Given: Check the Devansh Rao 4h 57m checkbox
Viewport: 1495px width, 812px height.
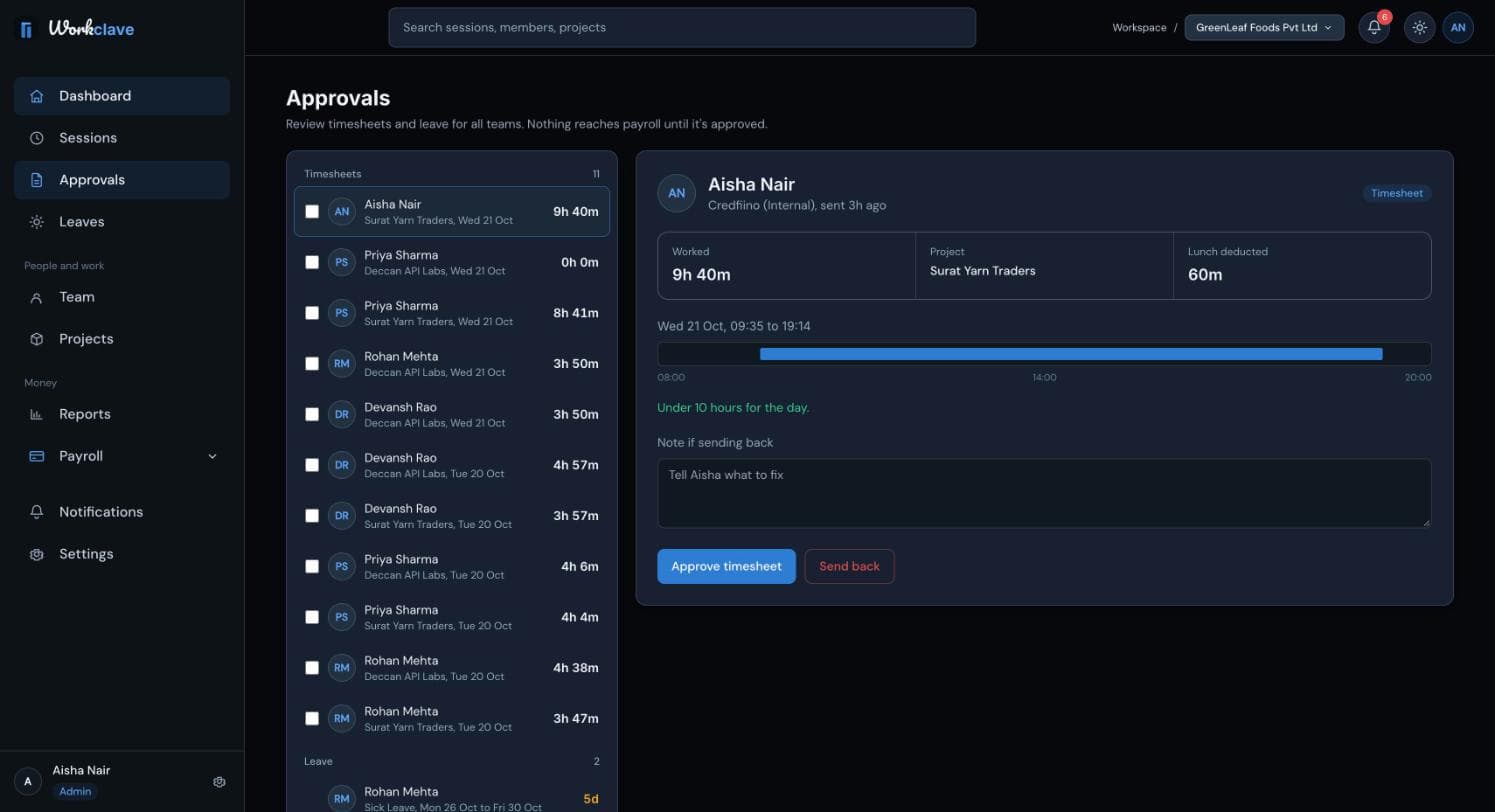Looking at the screenshot, I should (x=312, y=465).
